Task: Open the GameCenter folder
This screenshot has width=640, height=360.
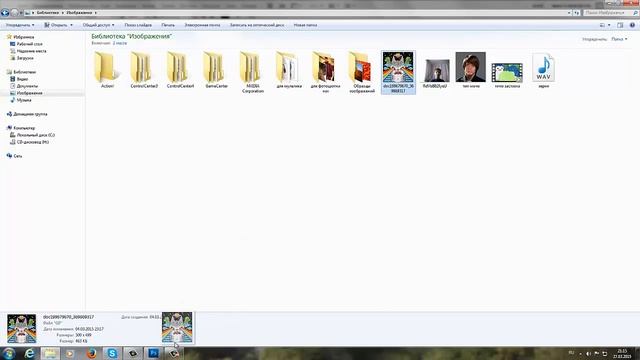Action: click(x=216, y=70)
